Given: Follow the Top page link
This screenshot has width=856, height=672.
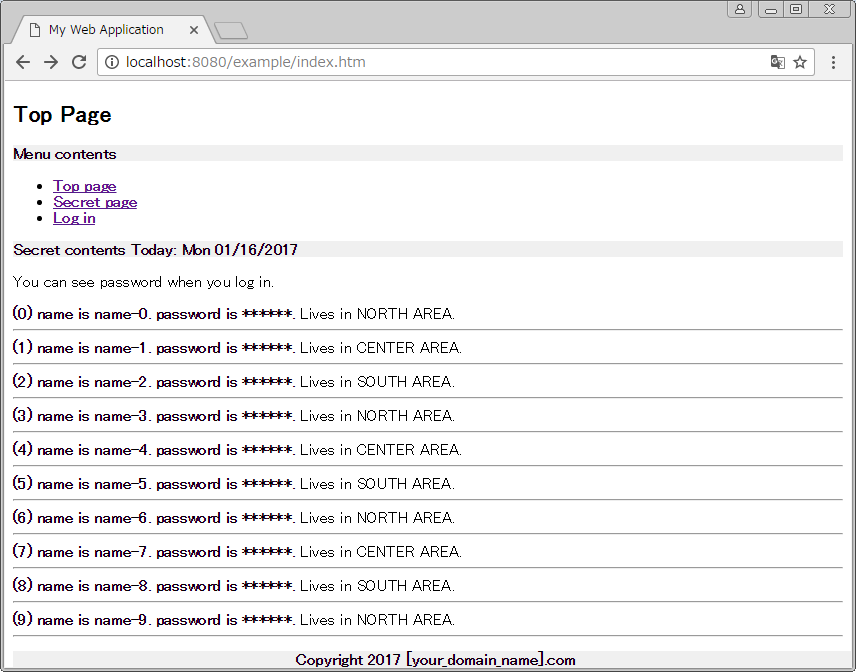Looking at the screenshot, I should pyautogui.click(x=84, y=186).
